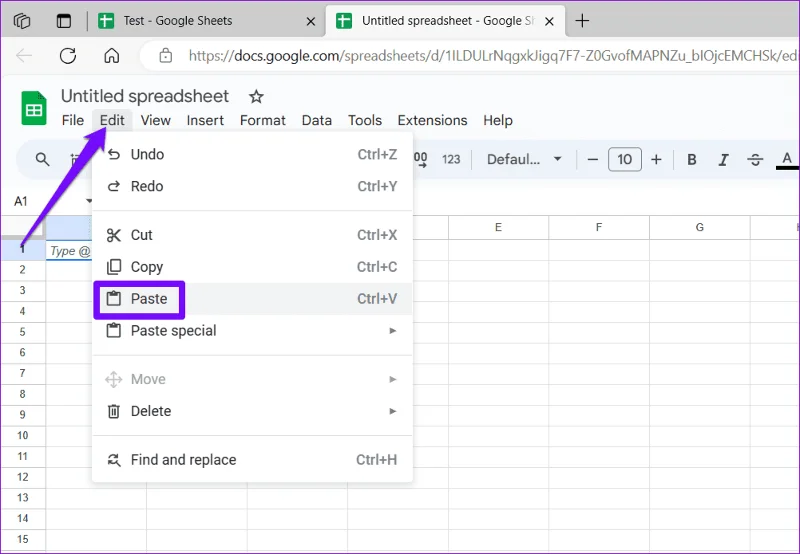Click the browser home icon

click(111, 56)
